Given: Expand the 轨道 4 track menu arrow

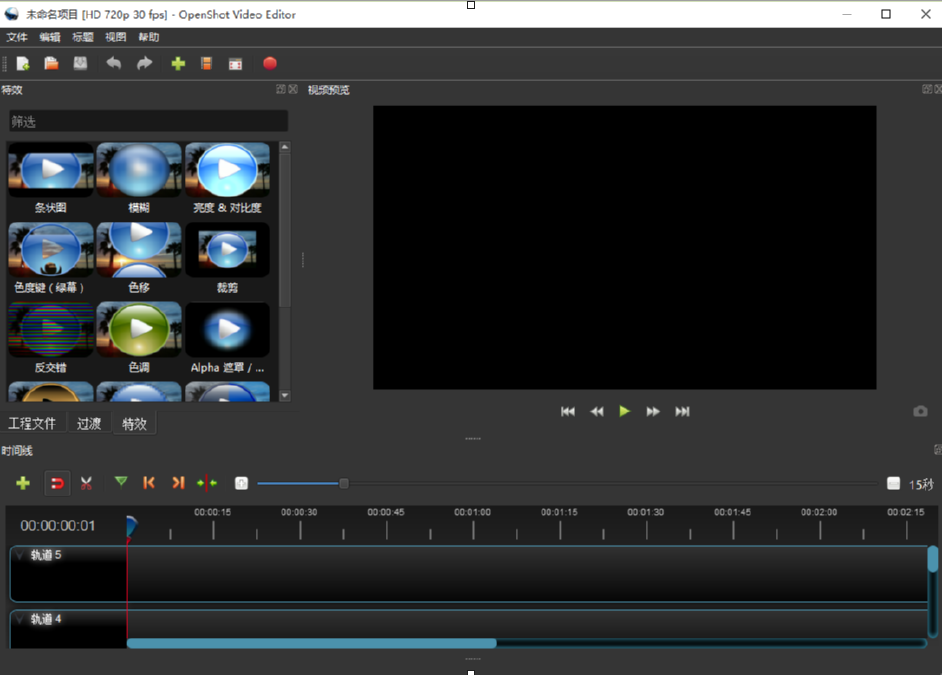Looking at the screenshot, I should [19, 619].
